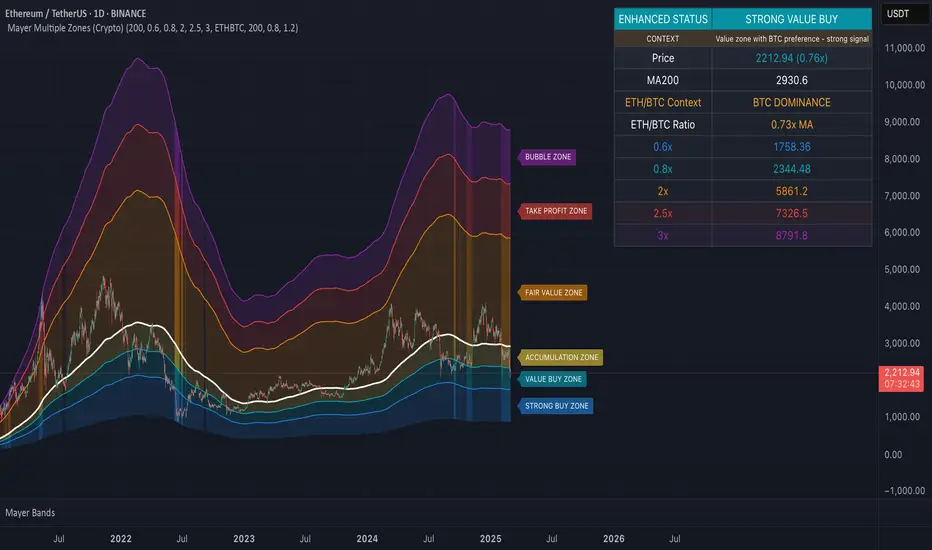932x550 pixels.
Task: Click the 2x row label
Action: (x=663, y=191)
